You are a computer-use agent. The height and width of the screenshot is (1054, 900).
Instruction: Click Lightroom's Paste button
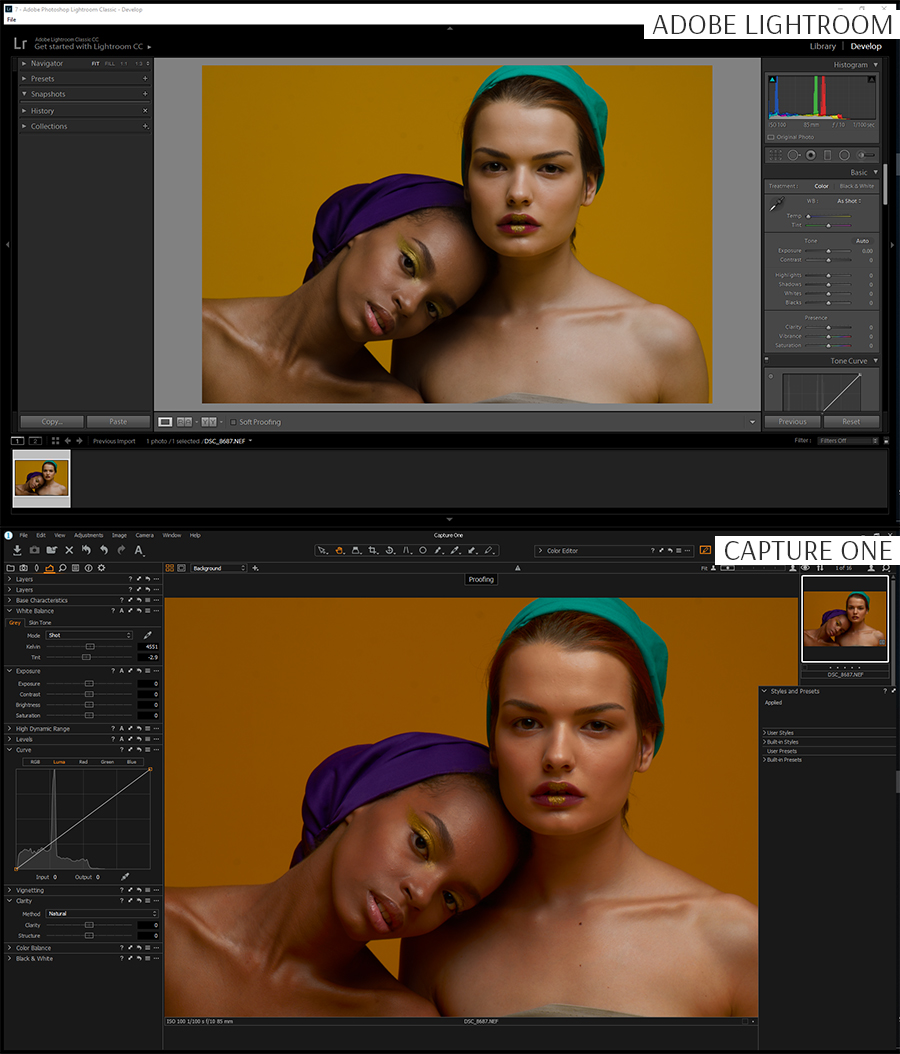tap(118, 421)
